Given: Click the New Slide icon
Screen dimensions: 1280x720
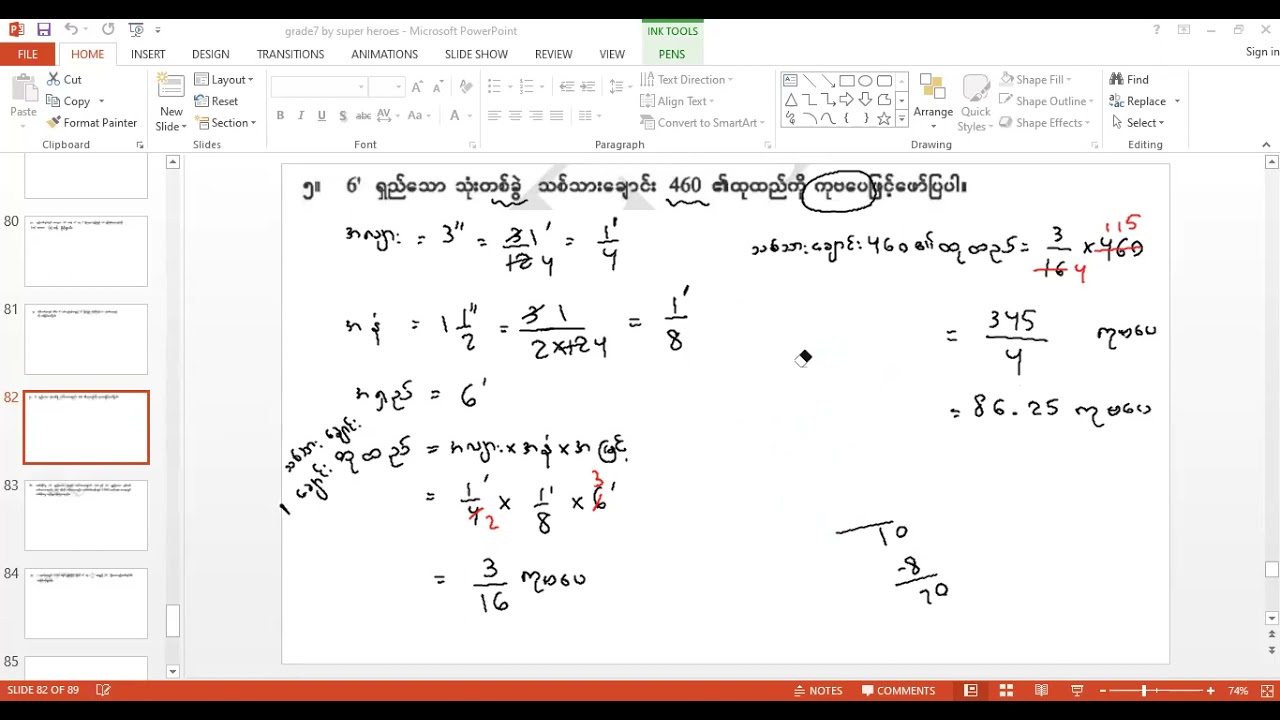Looking at the screenshot, I should pos(171,88).
